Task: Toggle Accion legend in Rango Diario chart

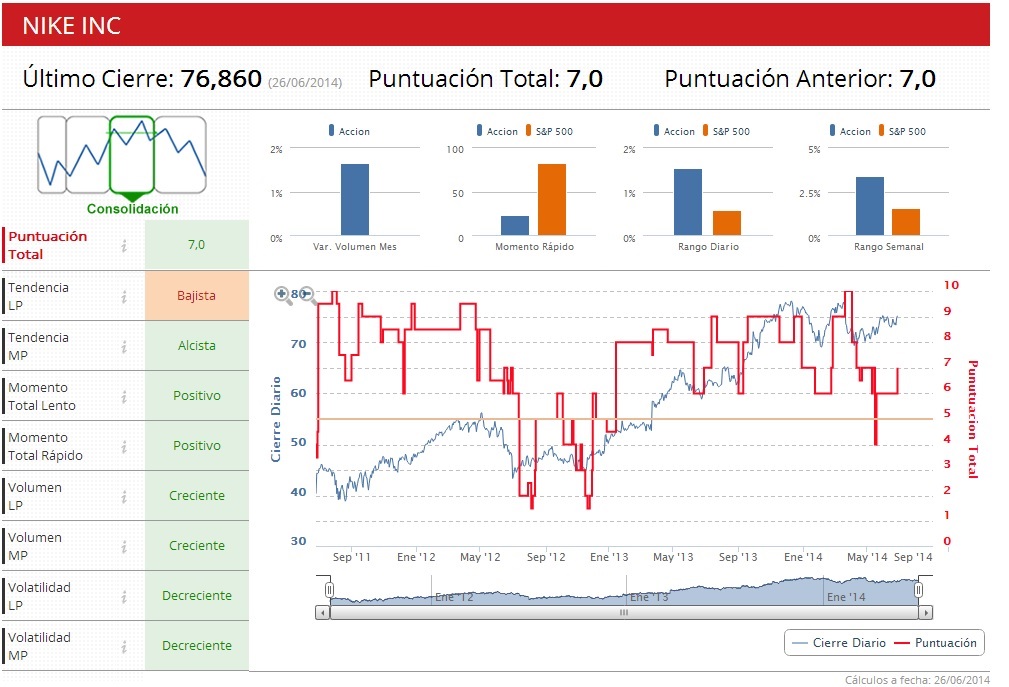Action: pyautogui.click(x=674, y=131)
